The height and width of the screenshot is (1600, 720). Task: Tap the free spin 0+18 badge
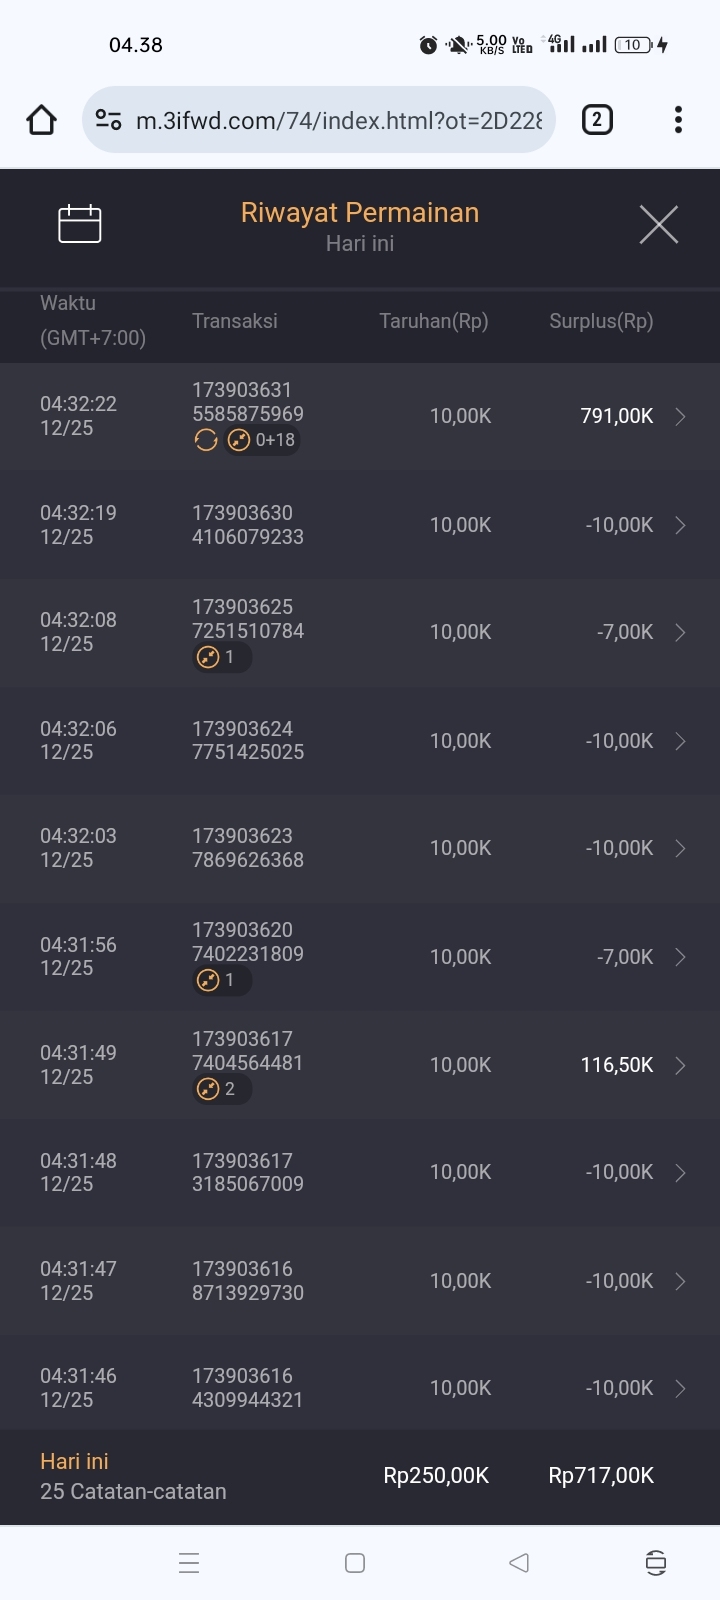coord(262,440)
